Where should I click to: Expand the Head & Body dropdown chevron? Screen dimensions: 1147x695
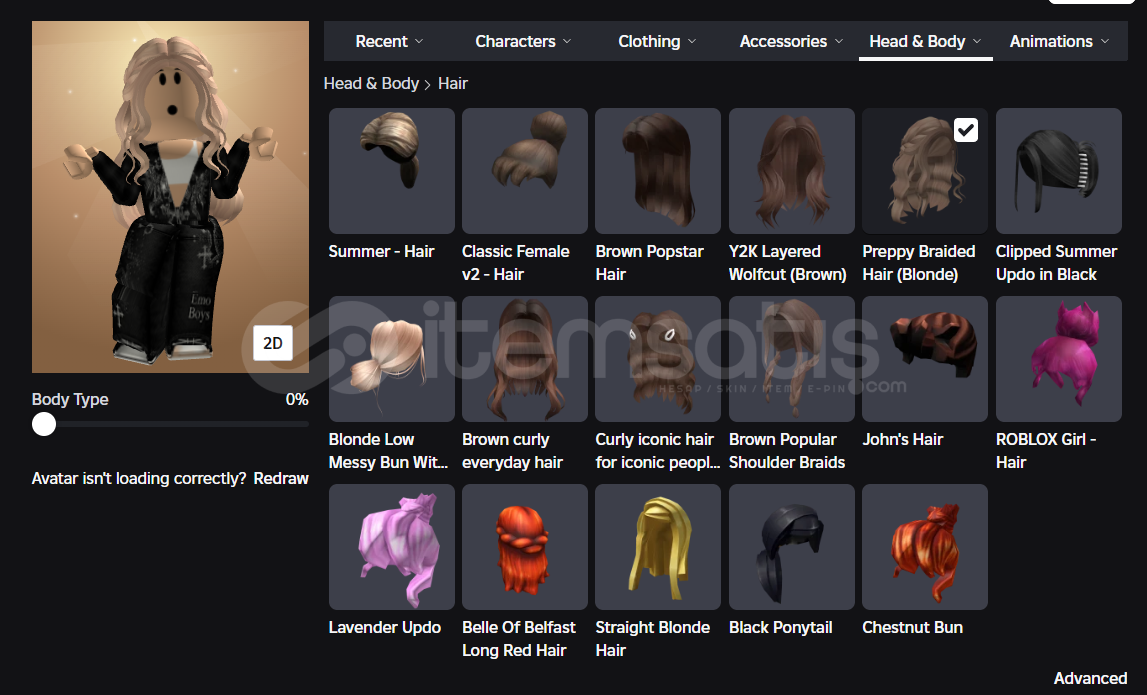977,42
